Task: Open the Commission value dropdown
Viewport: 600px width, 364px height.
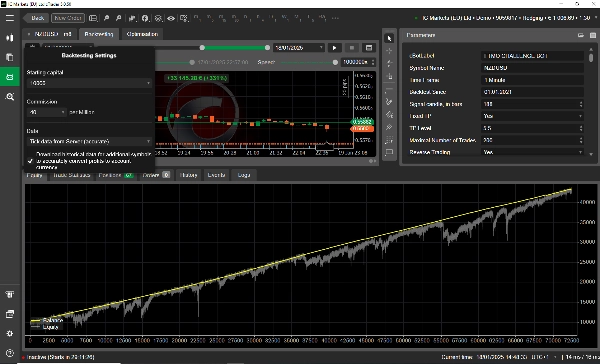Action: click(x=47, y=112)
